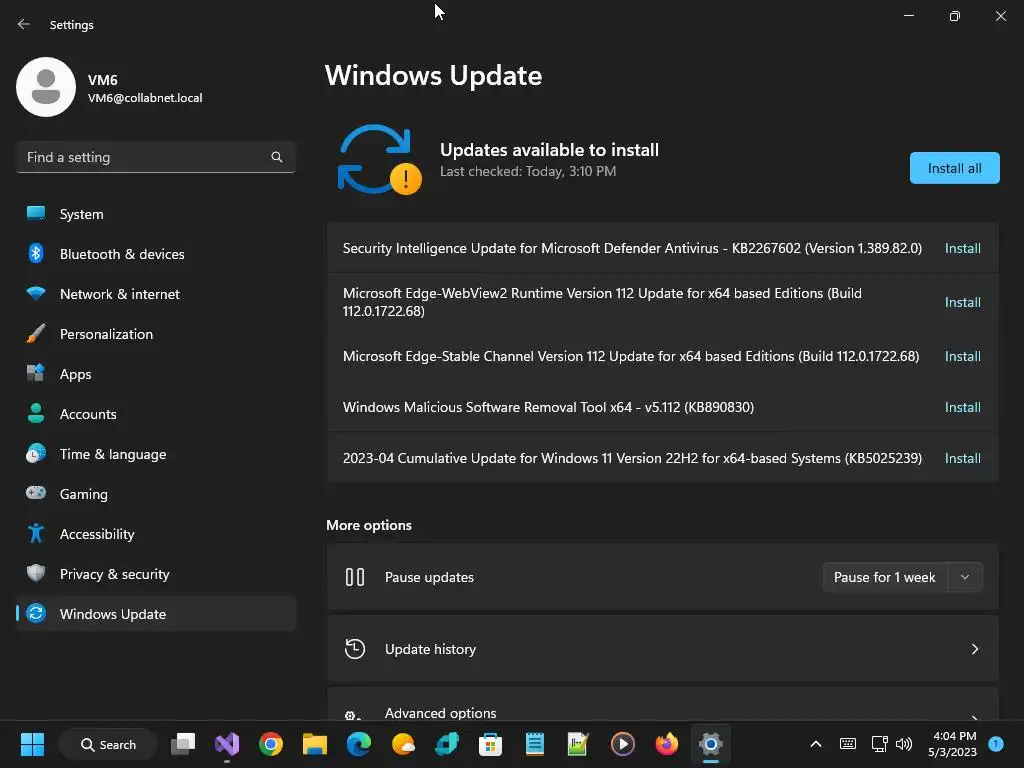
Task: Click the large update status sync icon
Action: [379, 160]
